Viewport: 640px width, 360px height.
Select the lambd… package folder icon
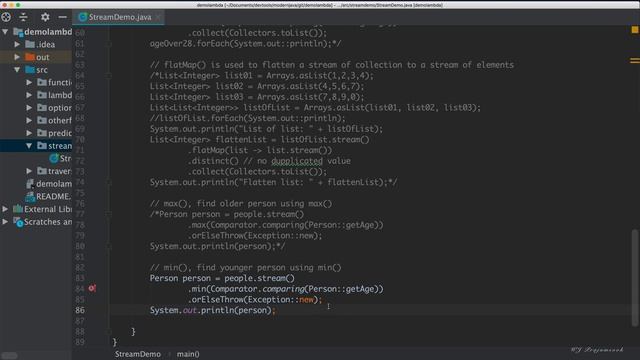coord(42,95)
